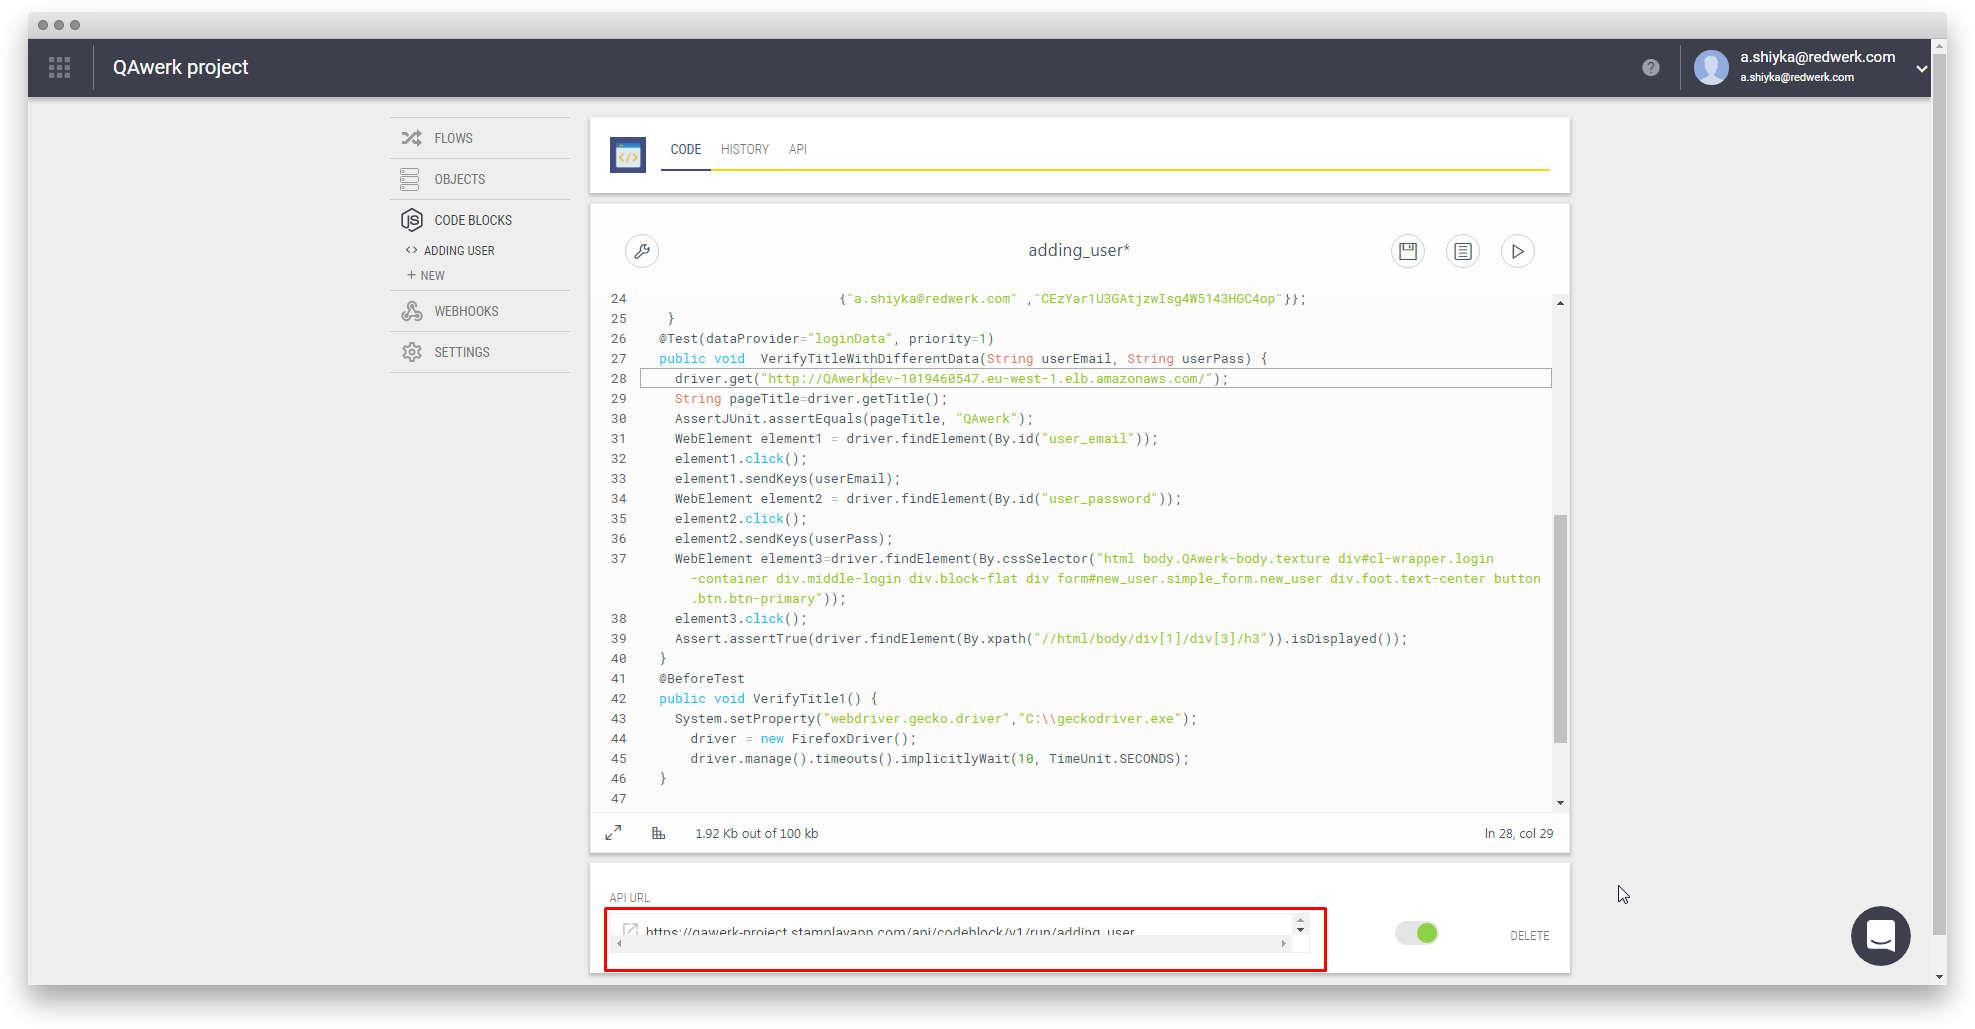Switch to the CODE tab
This screenshot has height=1029, width=1975.
[x=686, y=150]
